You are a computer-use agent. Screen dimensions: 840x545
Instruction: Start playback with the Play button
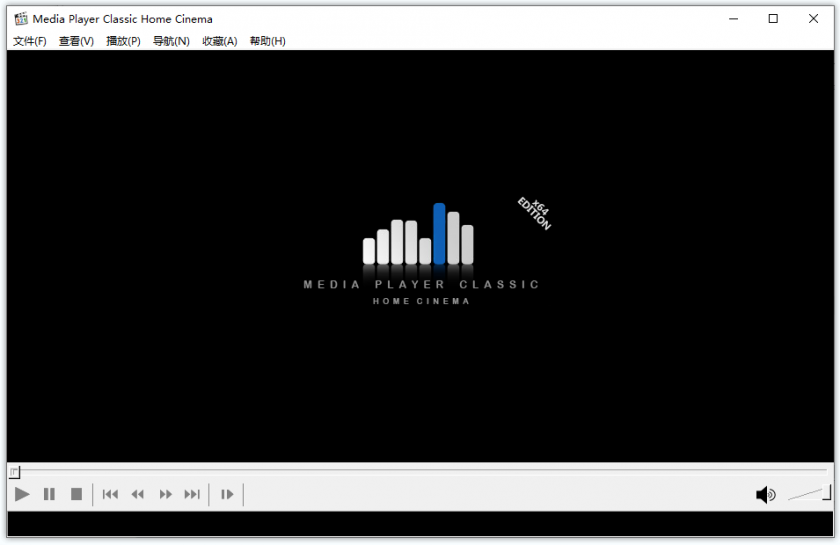pos(22,494)
